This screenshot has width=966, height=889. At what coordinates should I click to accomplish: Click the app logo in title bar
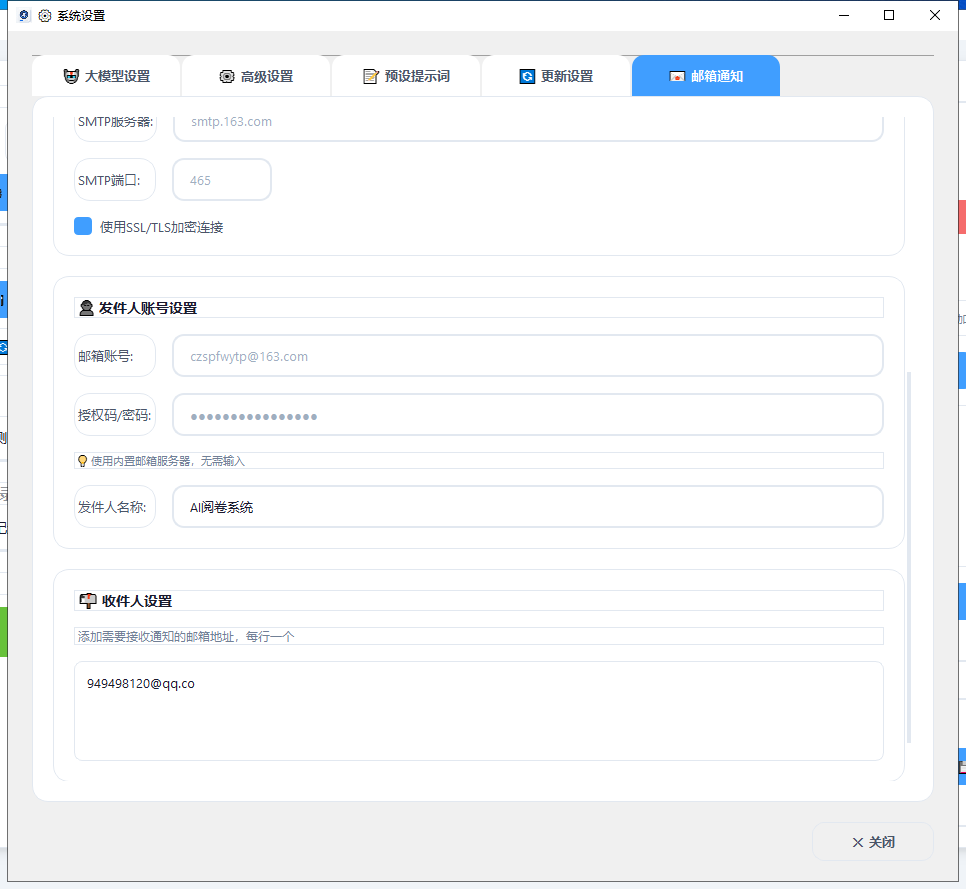25,15
